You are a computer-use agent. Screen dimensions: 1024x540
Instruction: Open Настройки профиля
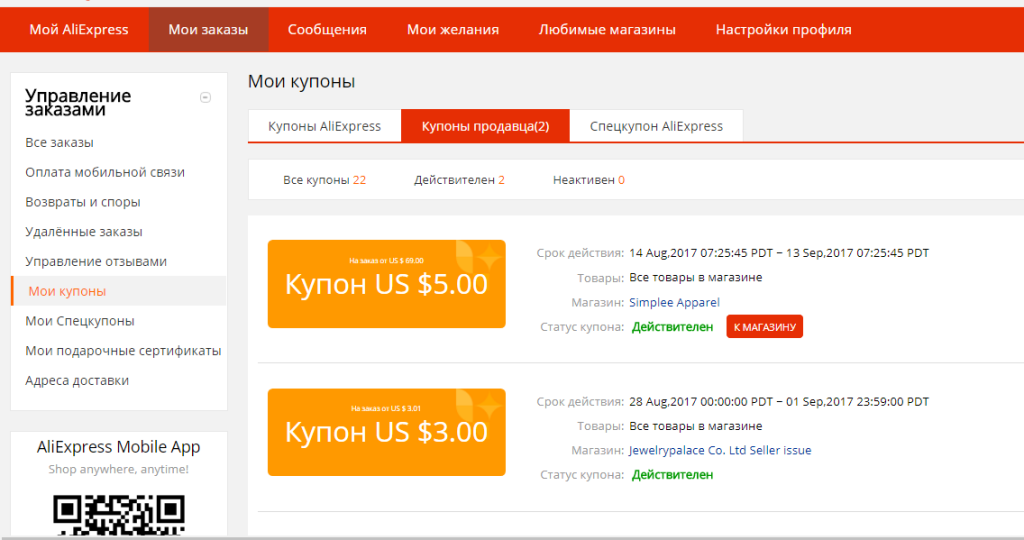(x=784, y=29)
